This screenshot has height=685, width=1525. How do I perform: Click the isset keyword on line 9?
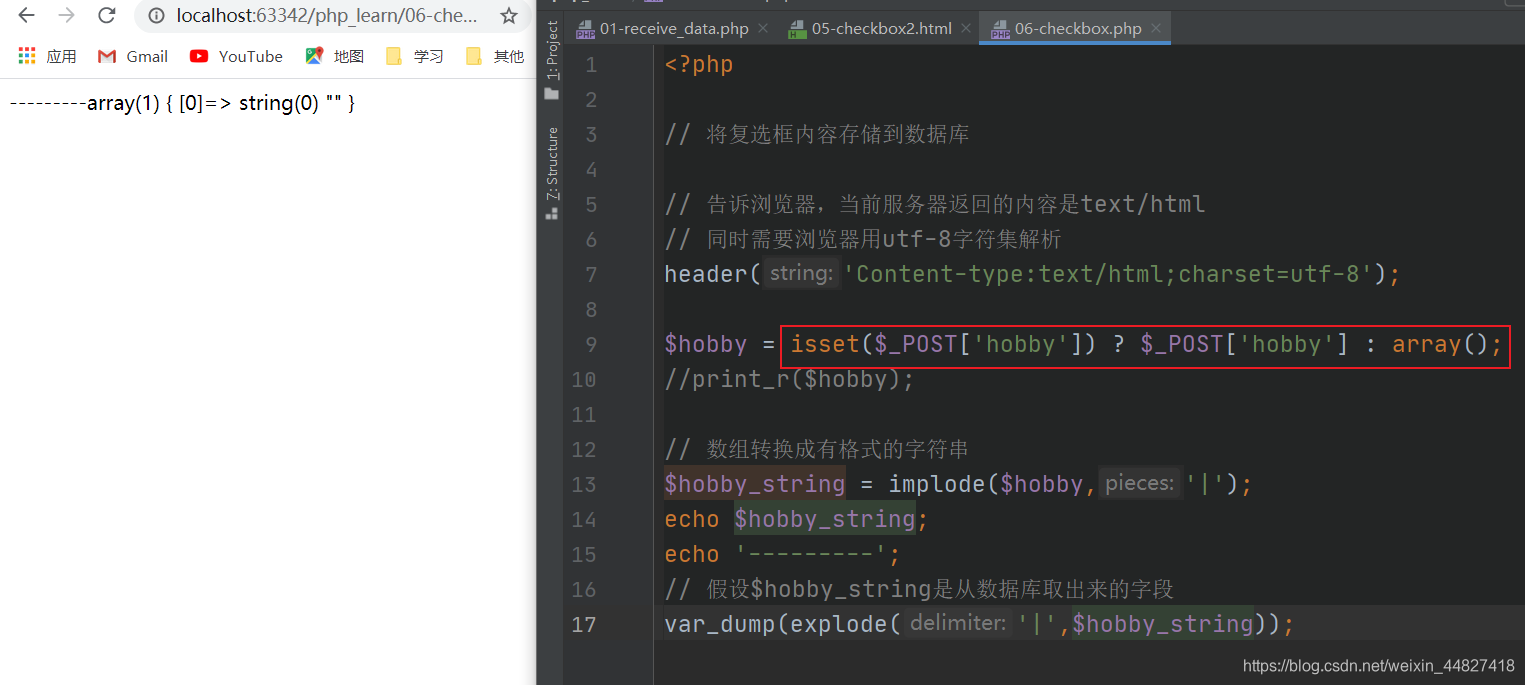point(825,344)
